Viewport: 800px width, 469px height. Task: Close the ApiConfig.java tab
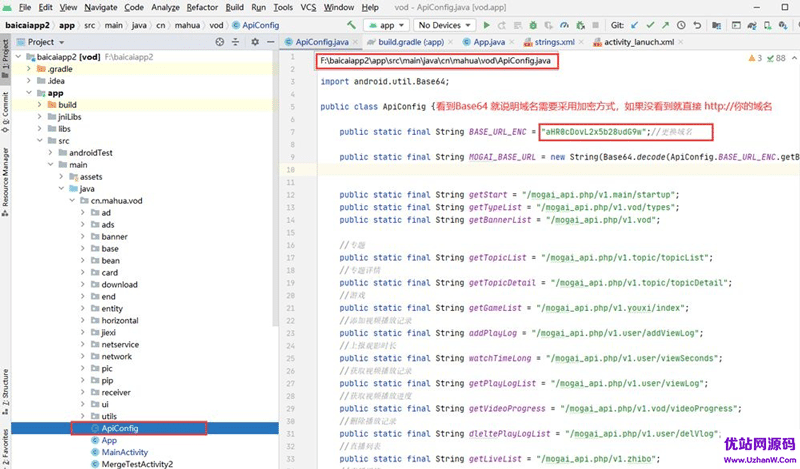(356, 42)
